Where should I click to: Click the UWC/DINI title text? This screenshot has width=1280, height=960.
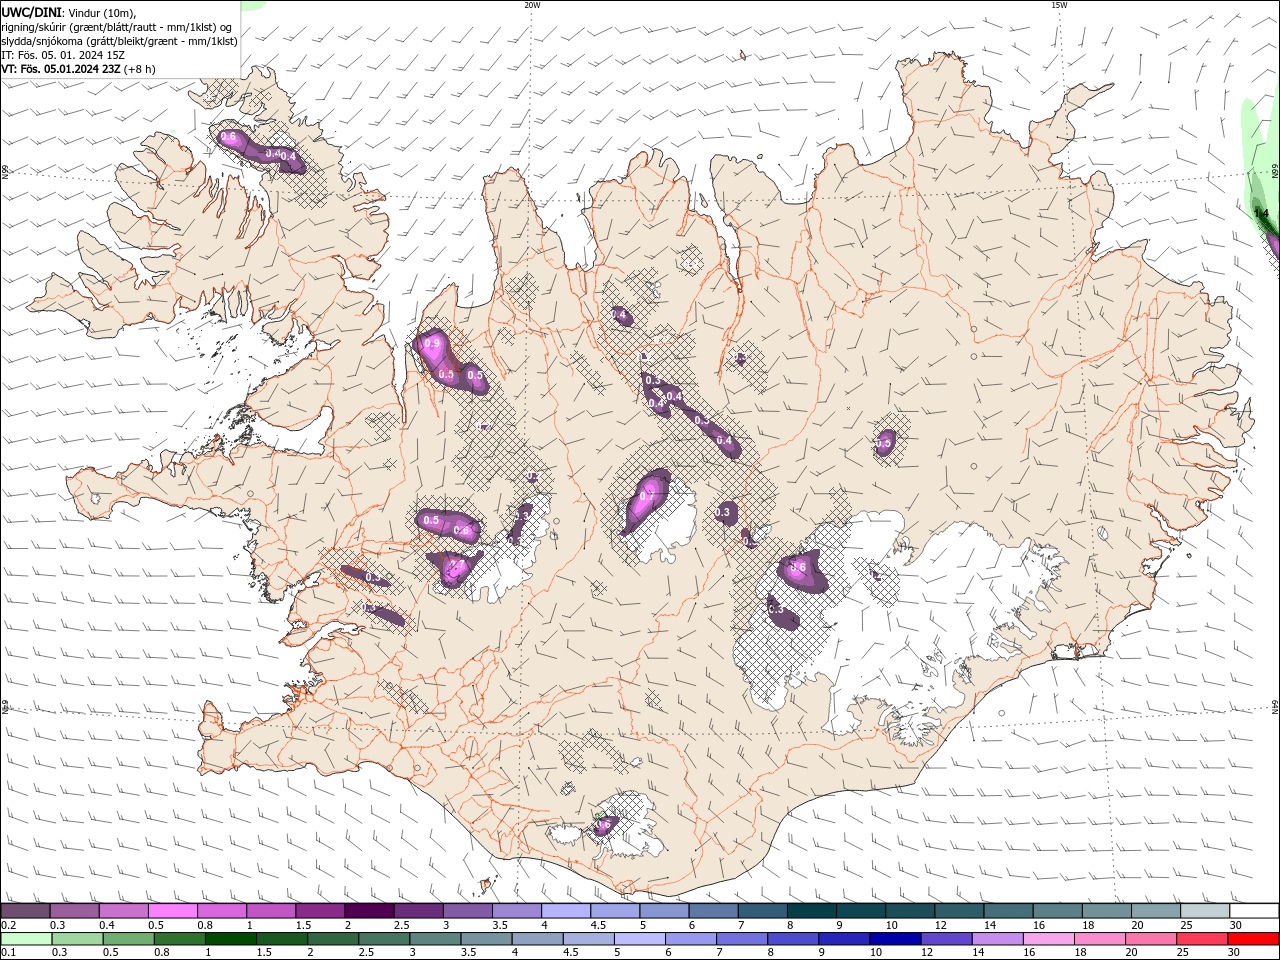pyautogui.click(x=31, y=12)
